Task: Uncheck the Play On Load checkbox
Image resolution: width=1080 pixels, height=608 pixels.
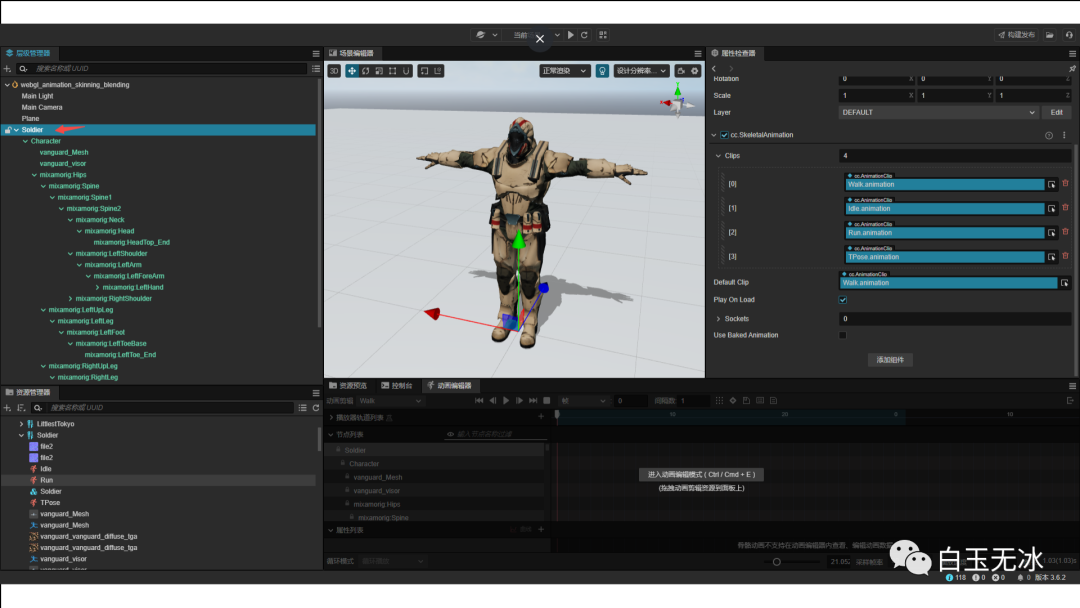Action: click(x=843, y=300)
